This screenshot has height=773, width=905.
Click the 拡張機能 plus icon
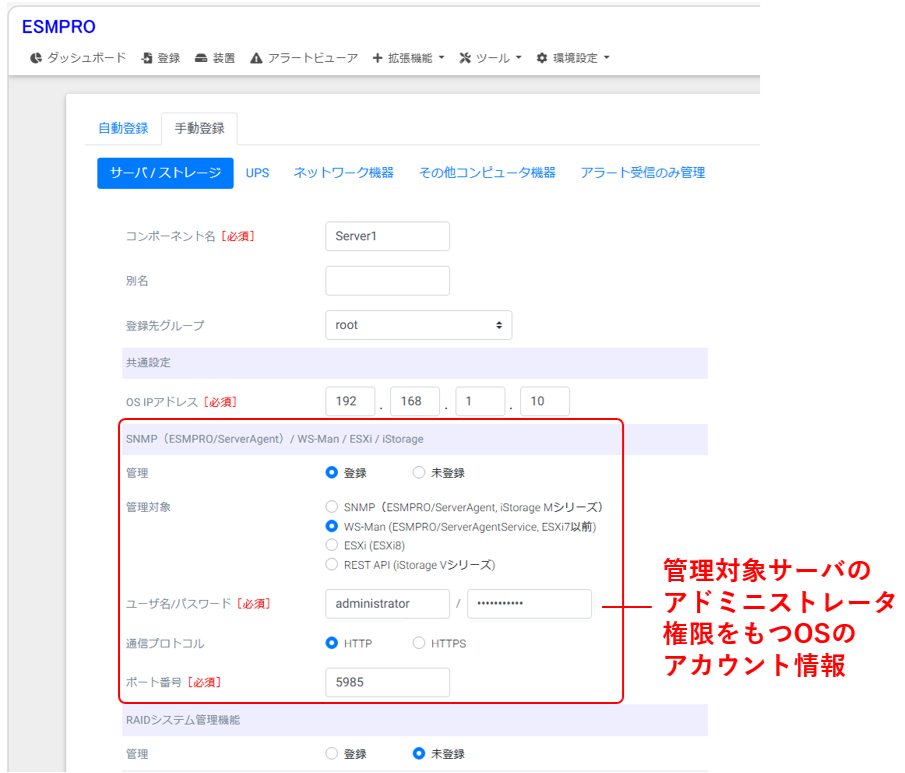point(377,58)
